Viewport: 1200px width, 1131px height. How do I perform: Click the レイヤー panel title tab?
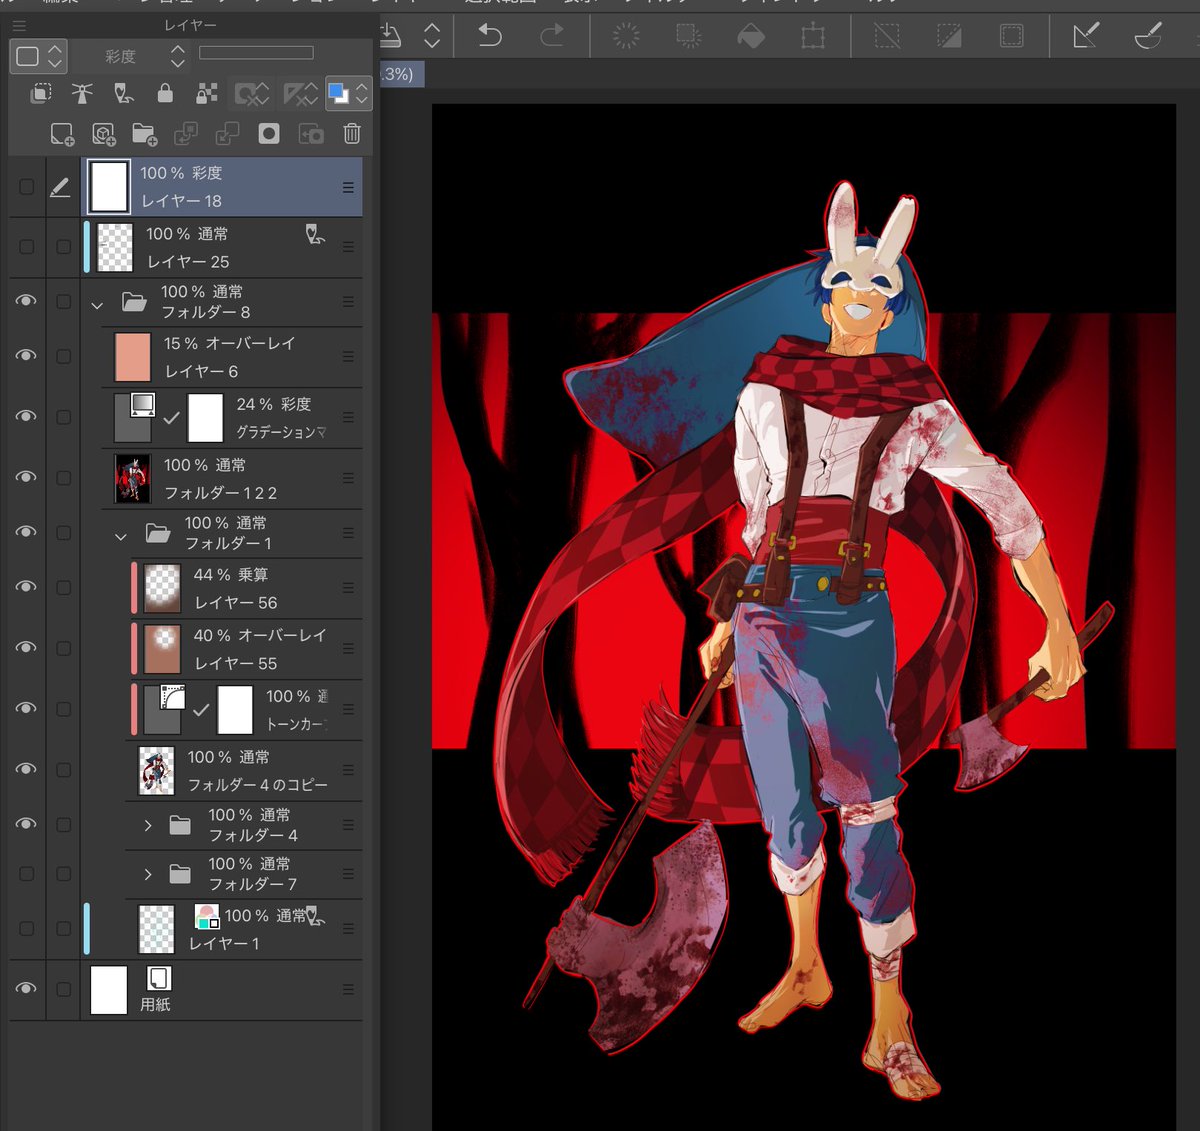(190, 25)
